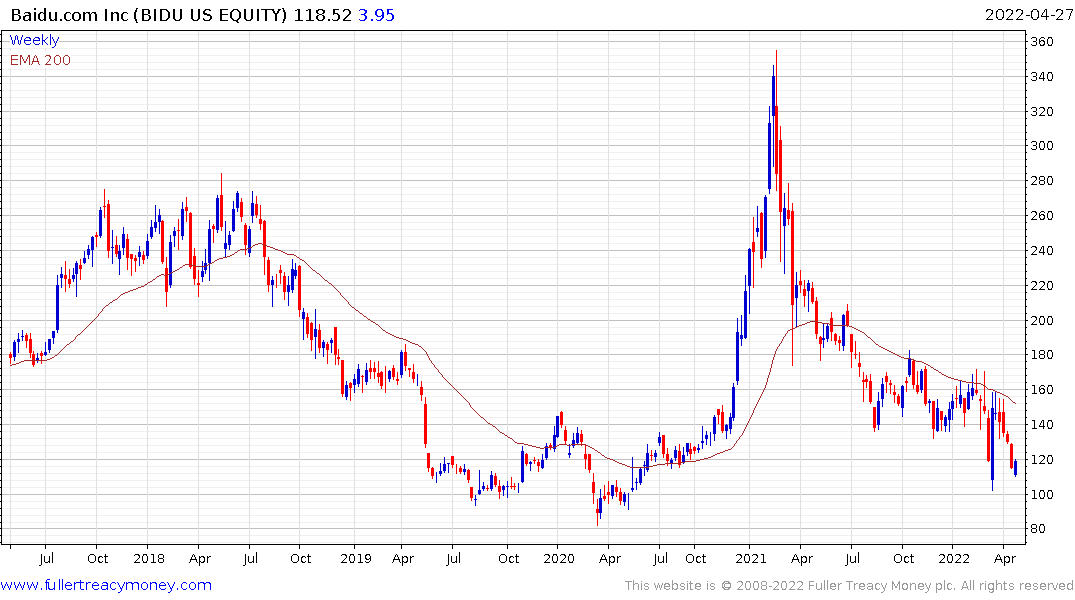Click the 340 price axis label
The height and width of the screenshot is (600, 1075).
click(1041, 76)
